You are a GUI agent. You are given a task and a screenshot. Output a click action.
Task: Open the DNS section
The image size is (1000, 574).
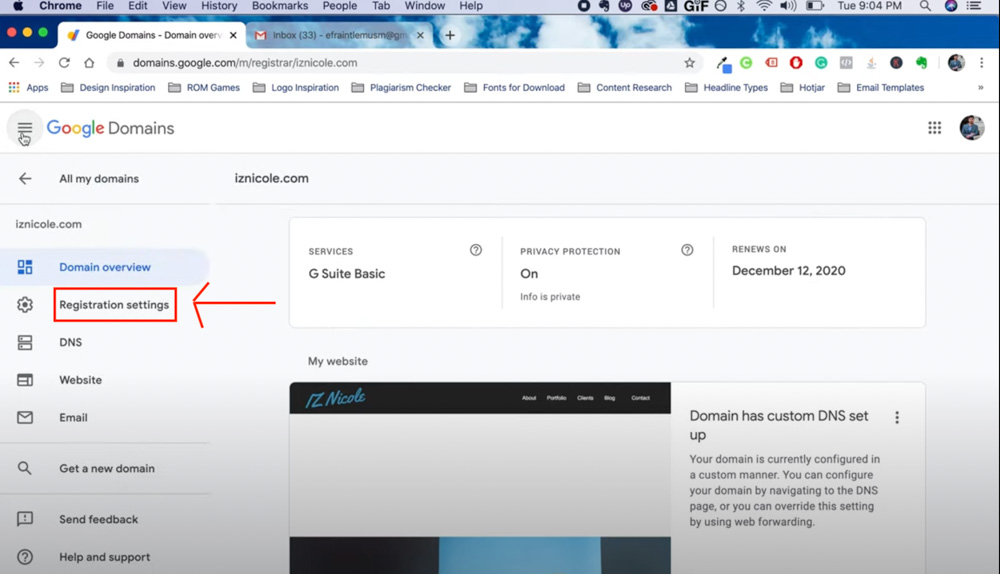point(70,342)
